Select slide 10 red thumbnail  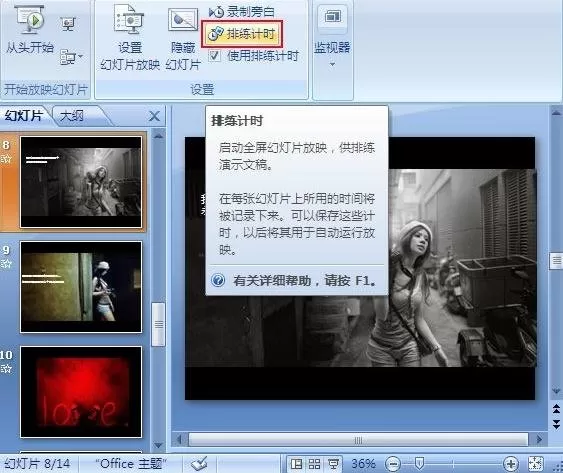pos(81,392)
